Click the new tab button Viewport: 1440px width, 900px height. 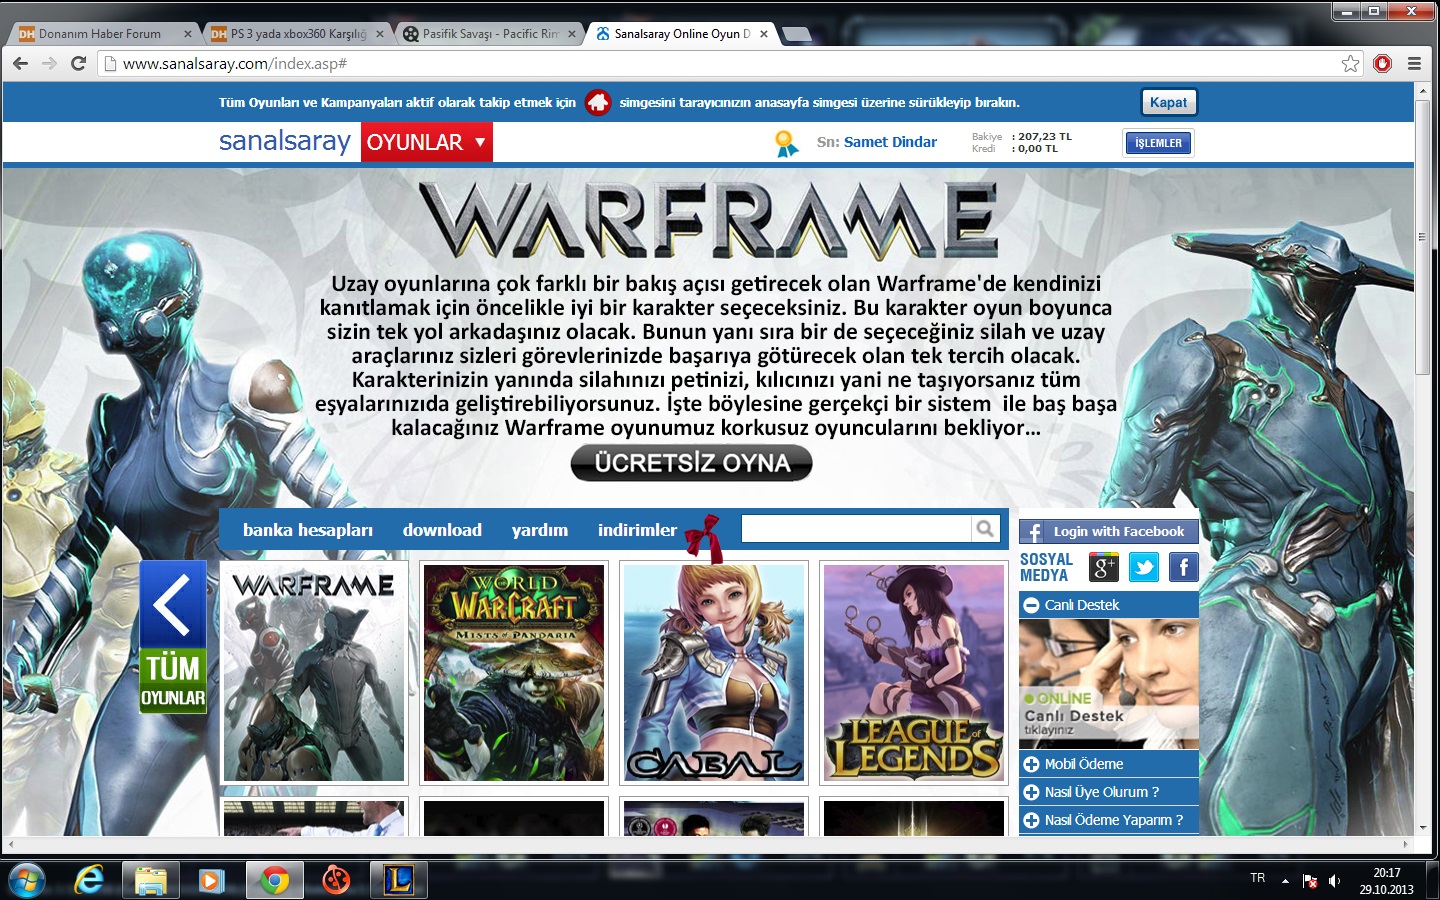click(796, 35)
